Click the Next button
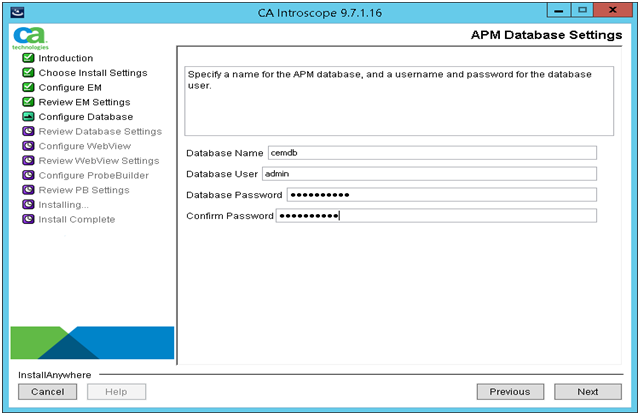The width and height of the screenshot is (640, 415). pyautogui.click(x=588, y=392)
